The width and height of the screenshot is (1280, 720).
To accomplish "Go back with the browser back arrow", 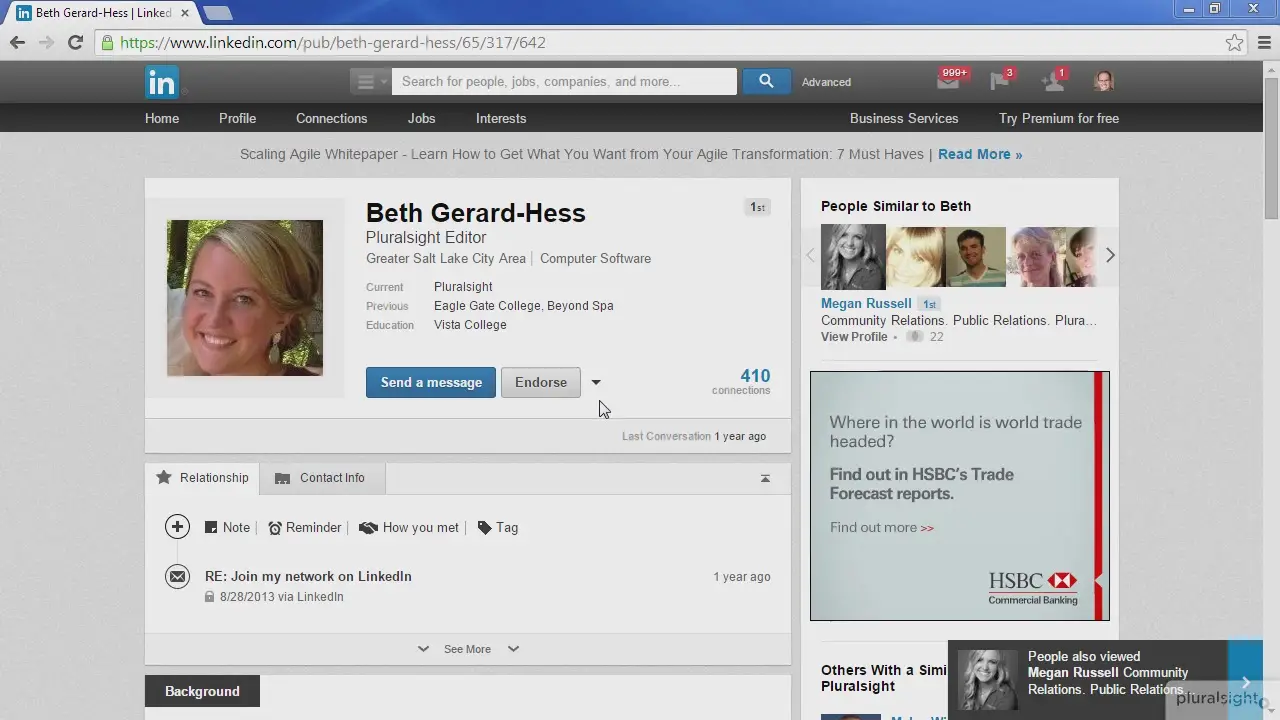I will click(17, 43).
